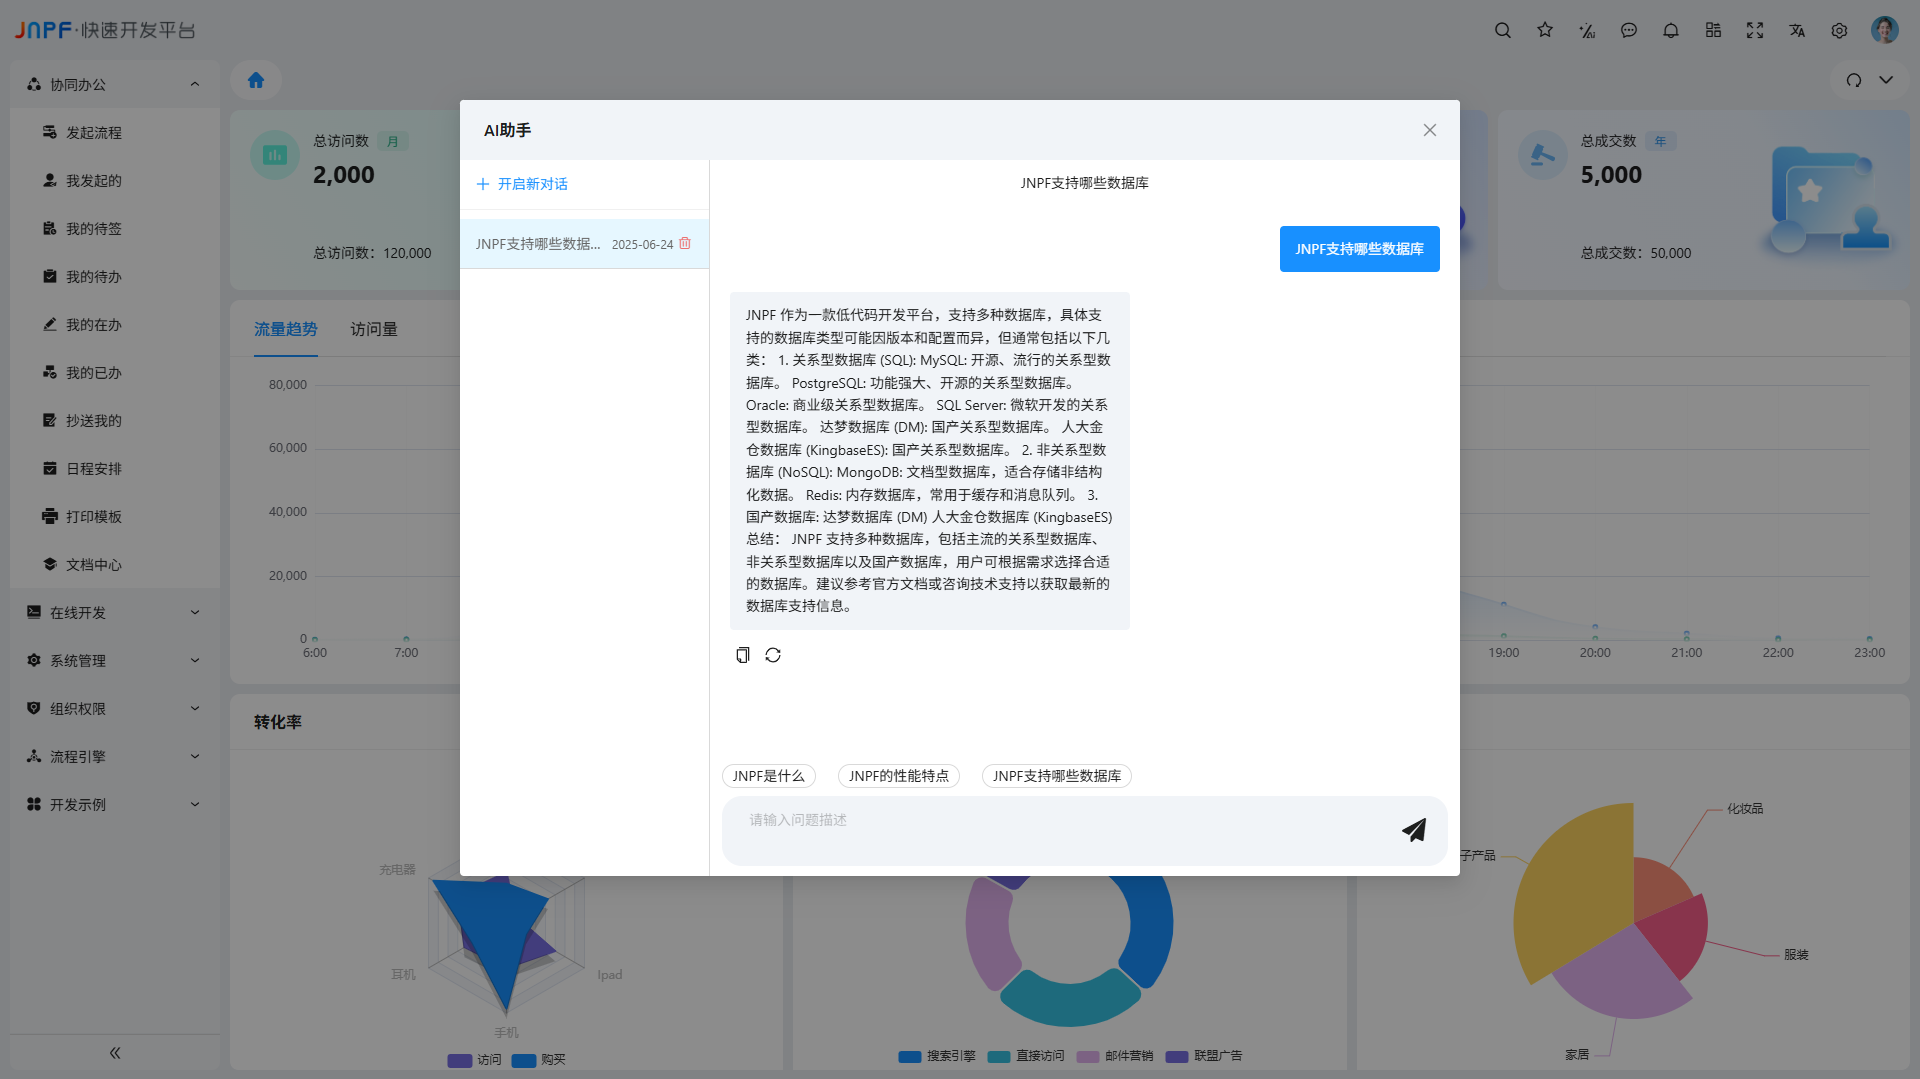Click the 年 tag beside 总成交数

click(1660, 142)
